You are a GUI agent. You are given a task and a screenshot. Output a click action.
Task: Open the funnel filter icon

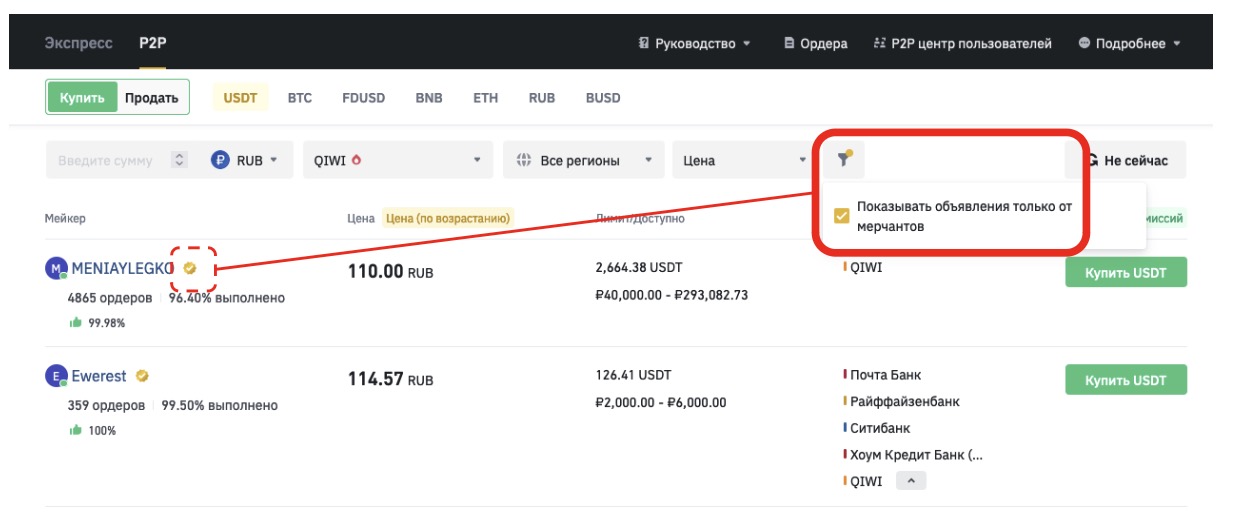[844, 160]
